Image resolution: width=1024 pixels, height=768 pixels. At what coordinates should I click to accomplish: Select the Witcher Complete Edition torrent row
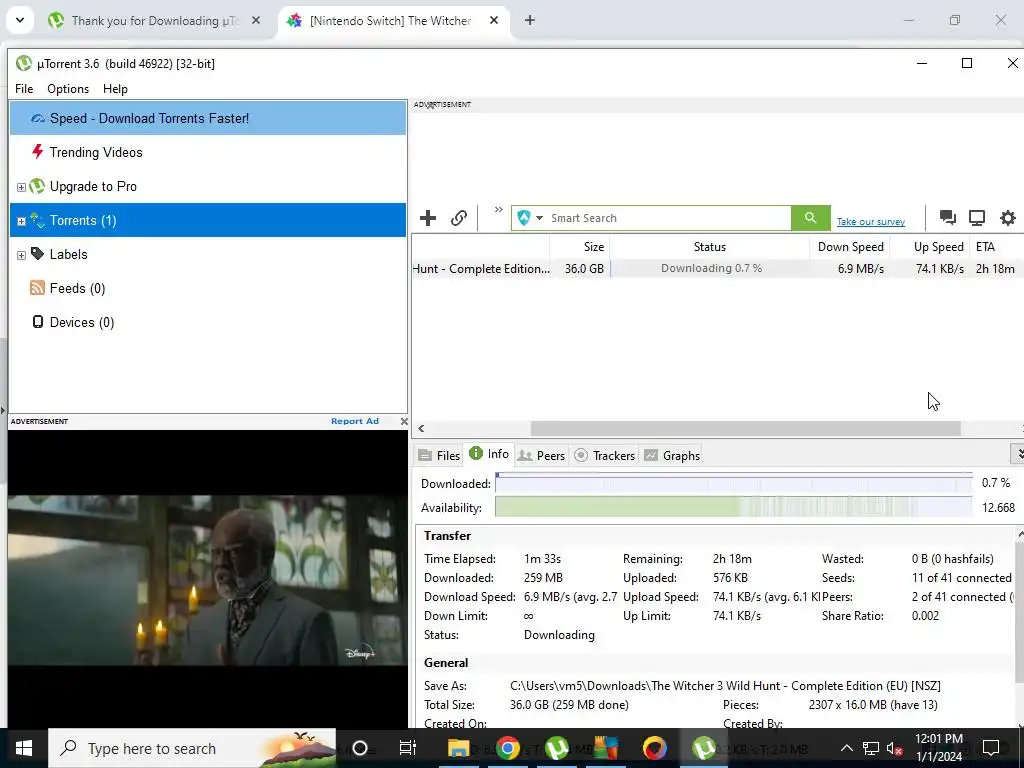tap(717, 268)
